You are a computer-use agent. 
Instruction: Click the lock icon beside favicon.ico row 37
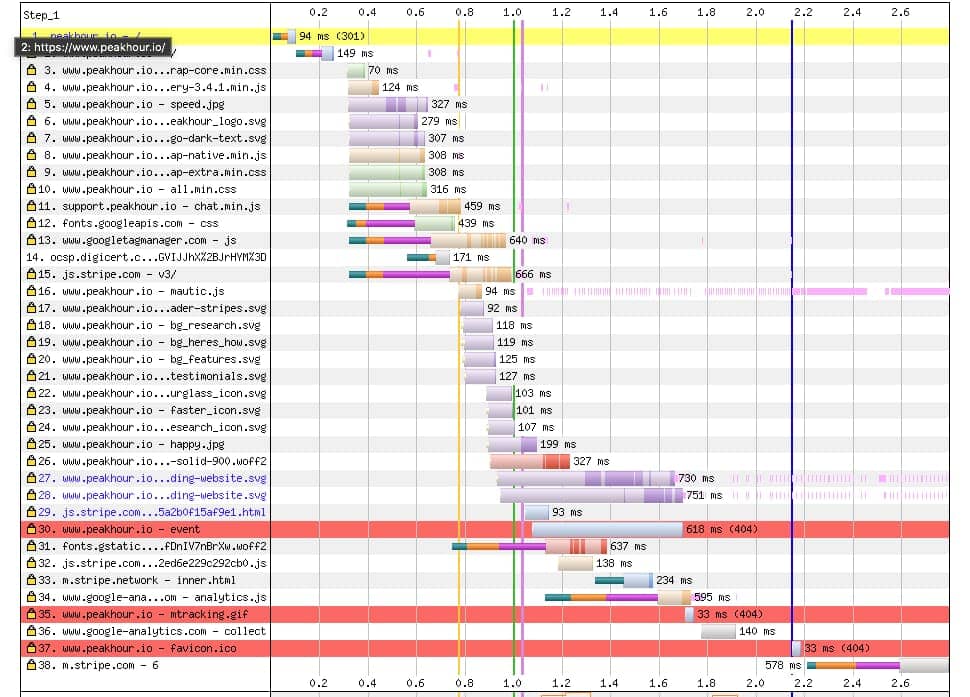click(x=32, y=648)
